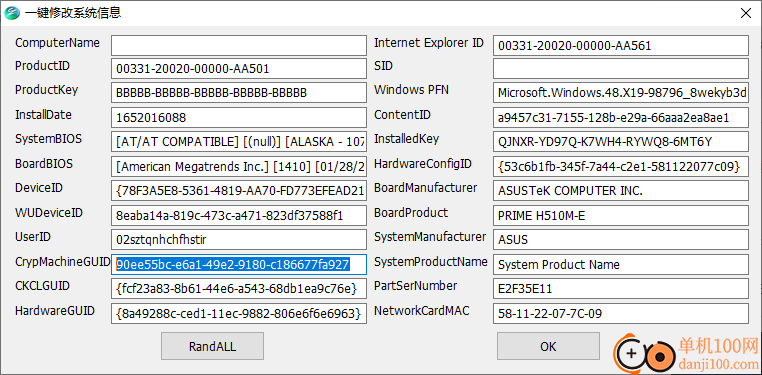Click the Windows PFN field
The width and height of the screenshot is (762, 375).
tap(621, 93)
